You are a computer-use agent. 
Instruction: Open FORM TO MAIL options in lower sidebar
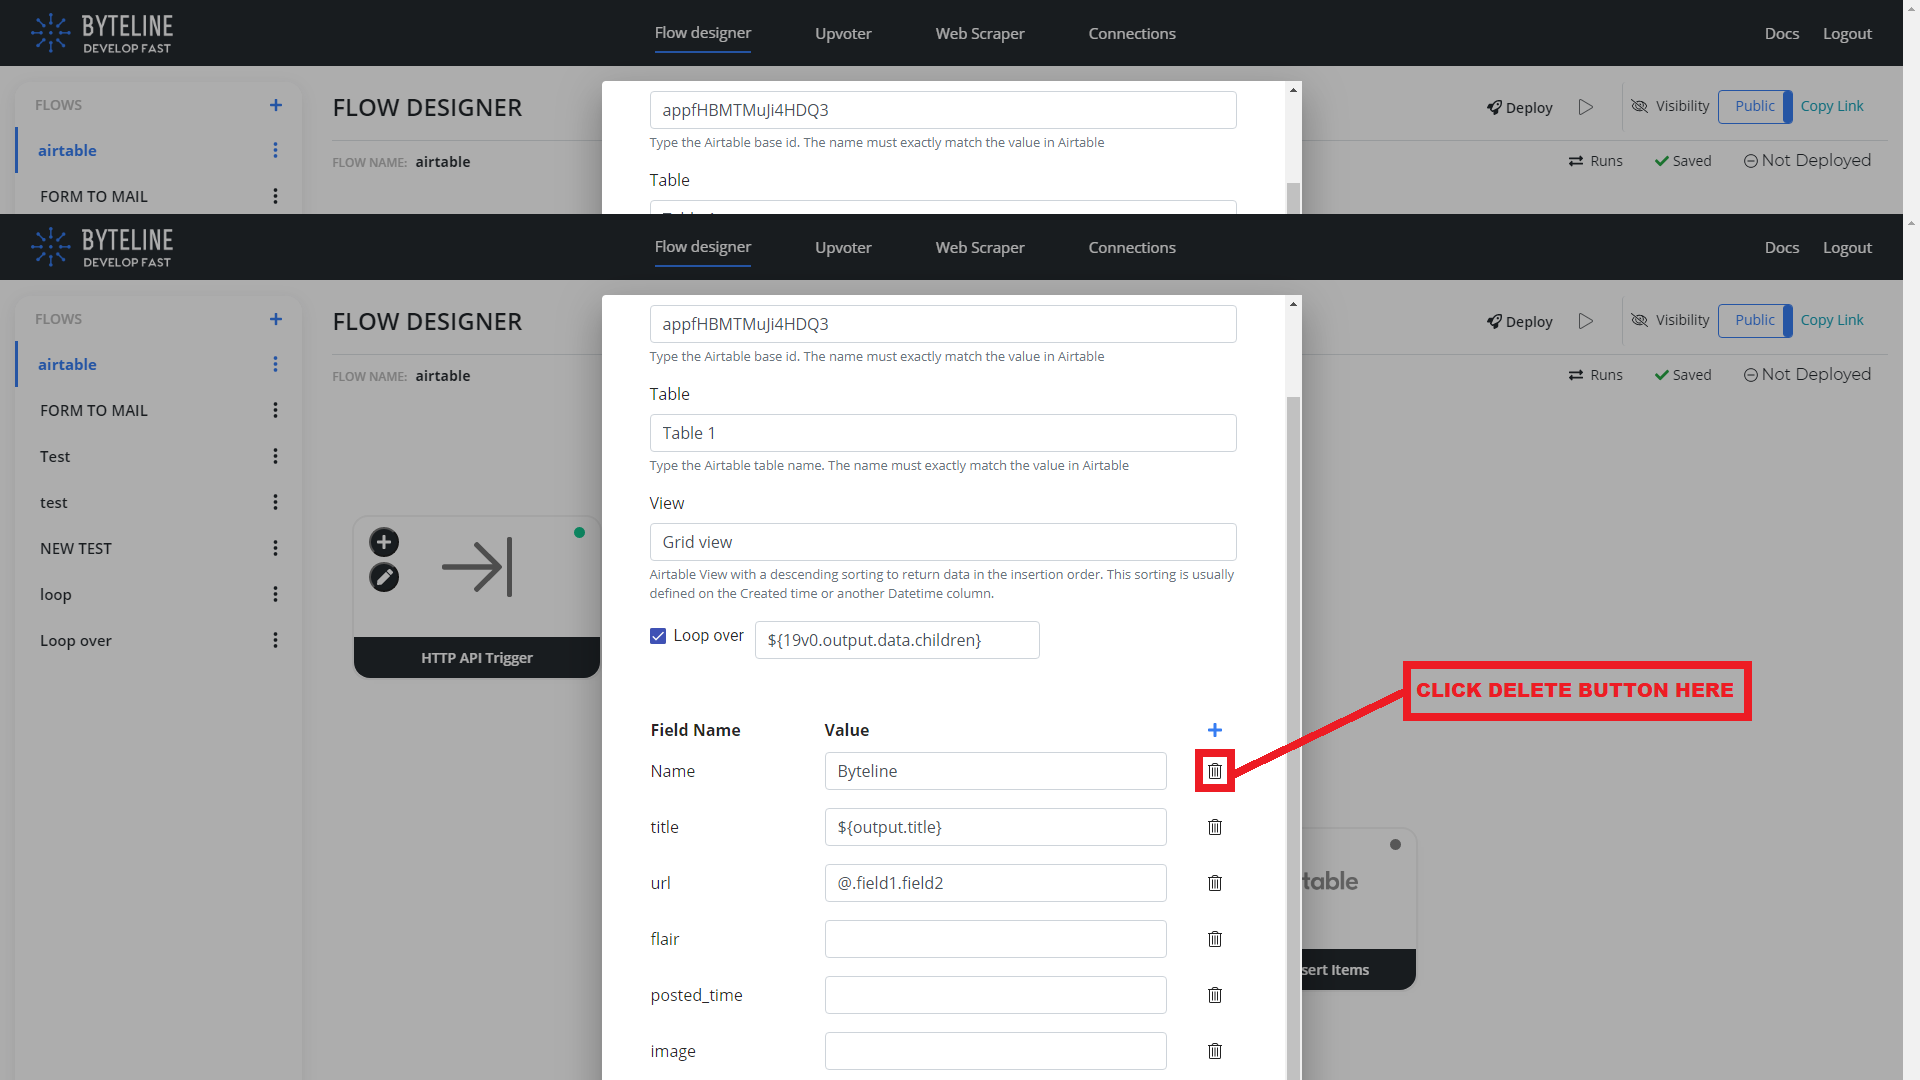[275, 410]
